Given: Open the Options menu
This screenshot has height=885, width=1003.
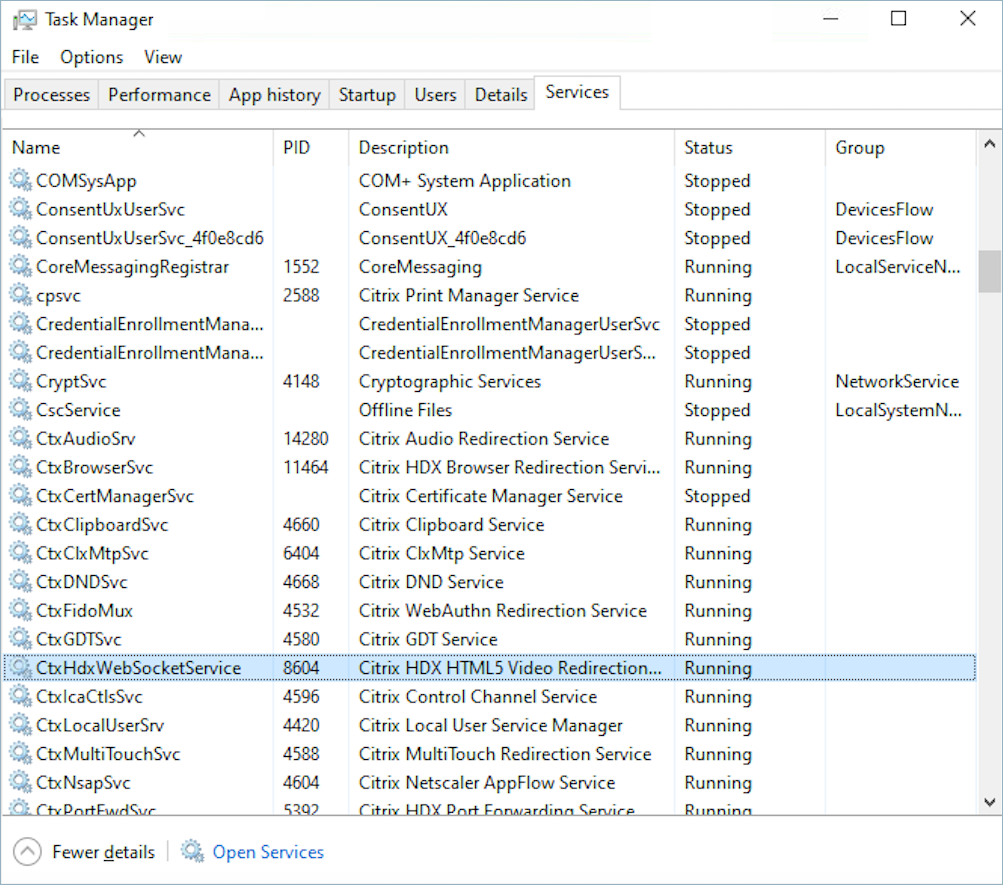Looking at the screenshot, I should point(91,57).
